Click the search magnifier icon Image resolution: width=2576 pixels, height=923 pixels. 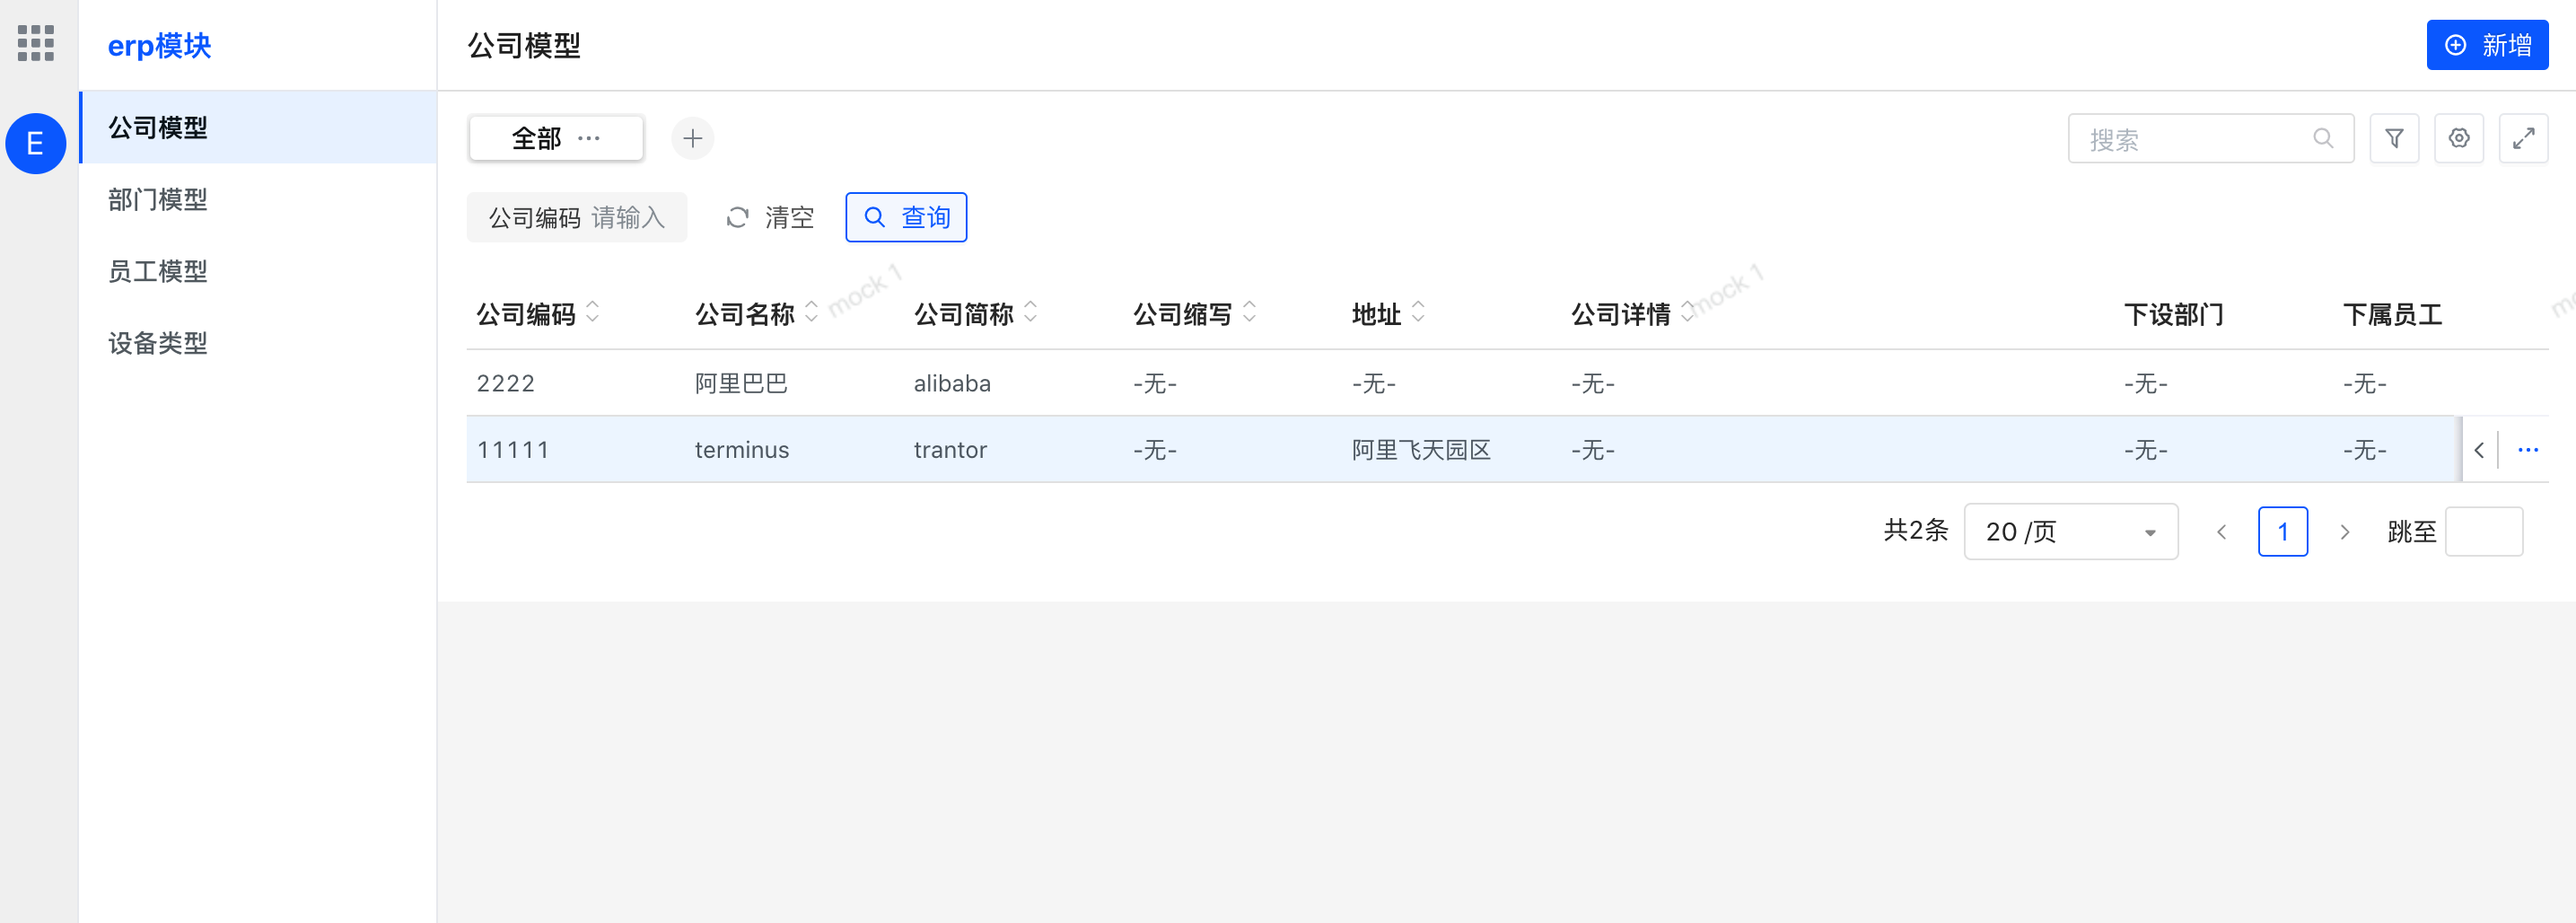click(x=2323, y=138)
